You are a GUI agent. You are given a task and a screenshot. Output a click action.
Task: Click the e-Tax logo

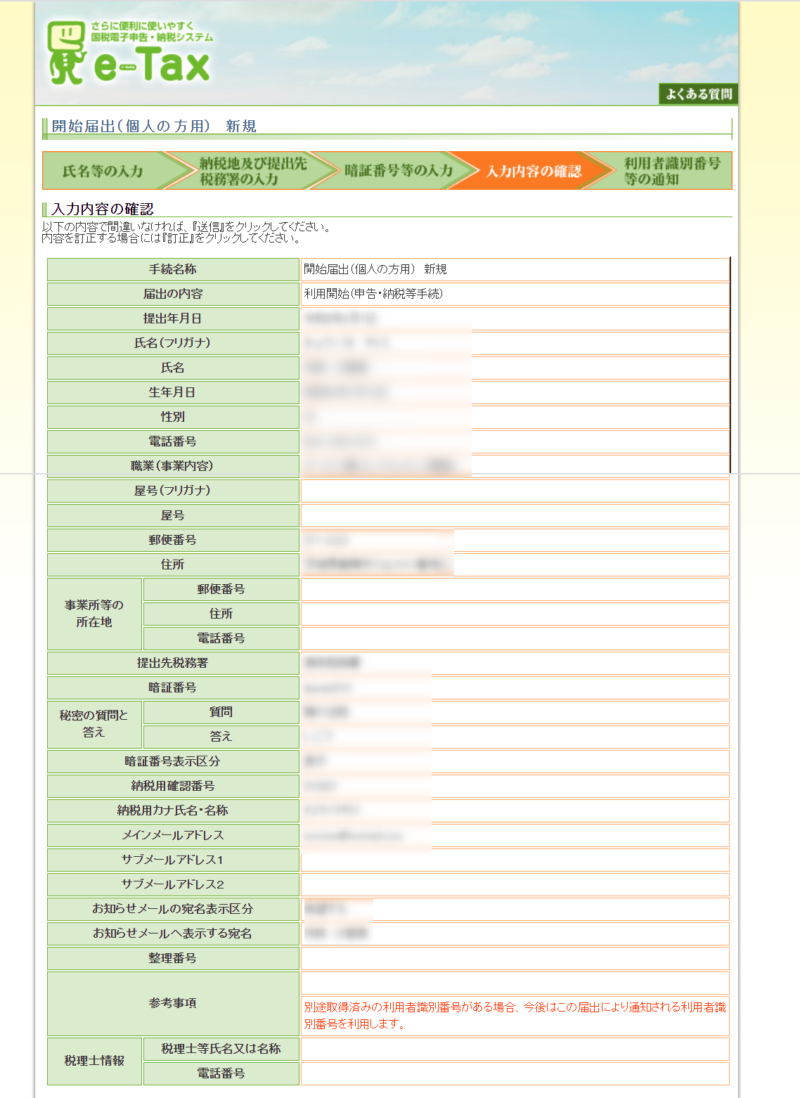[130, 53]
